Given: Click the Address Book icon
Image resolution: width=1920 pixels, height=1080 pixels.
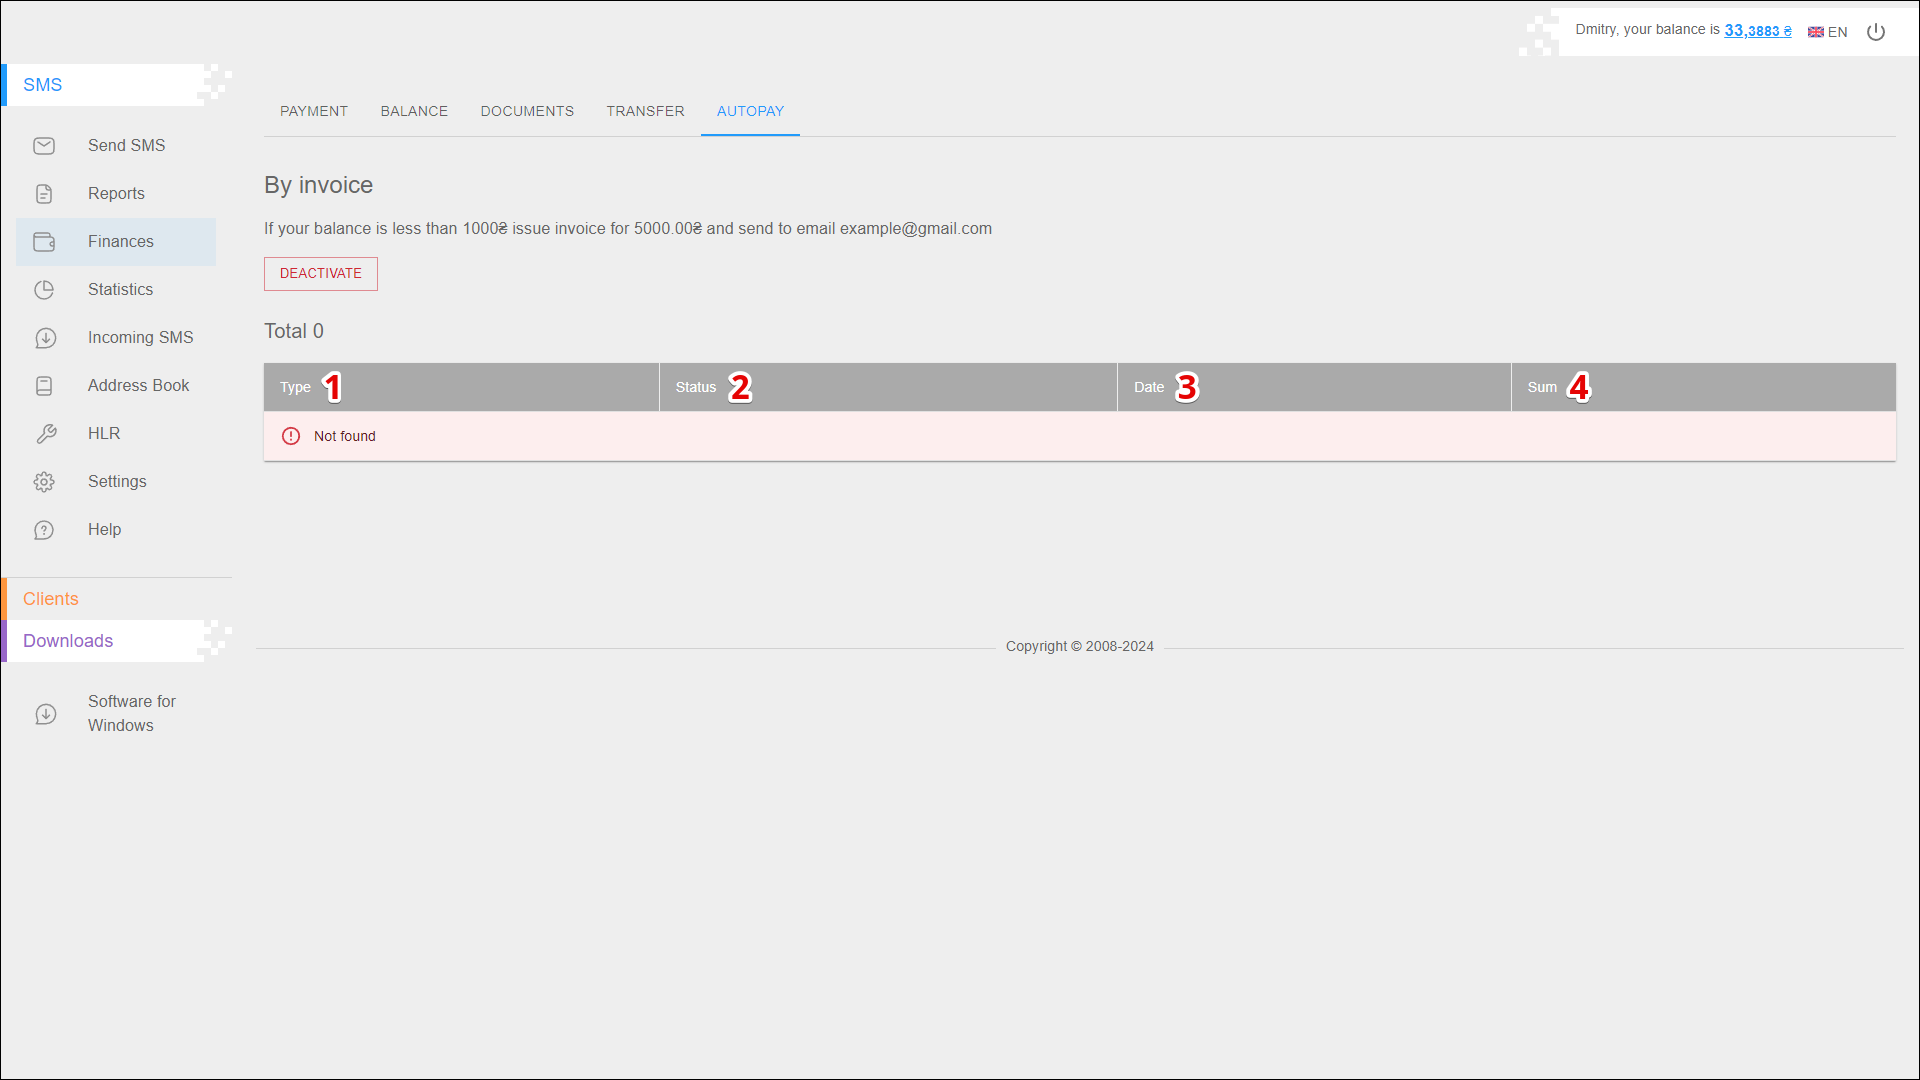Looking at the screenshot, I should point(44,386).
